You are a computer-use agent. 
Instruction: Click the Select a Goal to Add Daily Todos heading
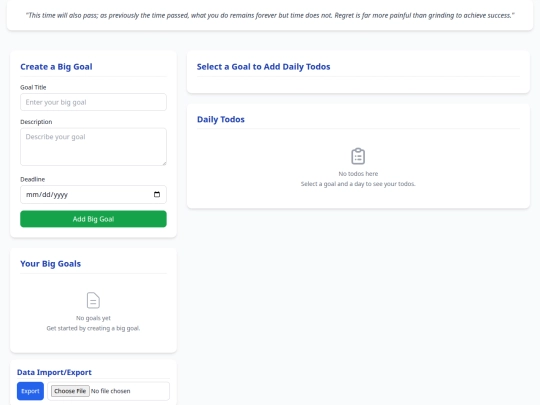263,67
